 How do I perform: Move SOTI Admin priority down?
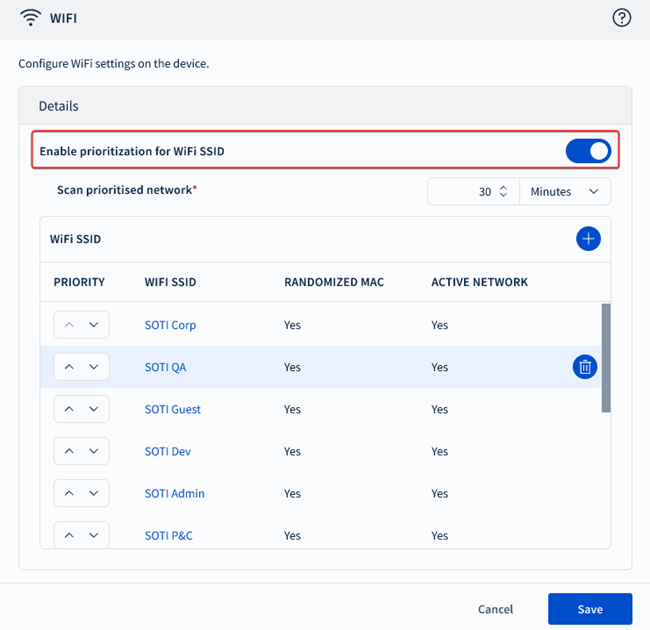(x=94, y=493)
